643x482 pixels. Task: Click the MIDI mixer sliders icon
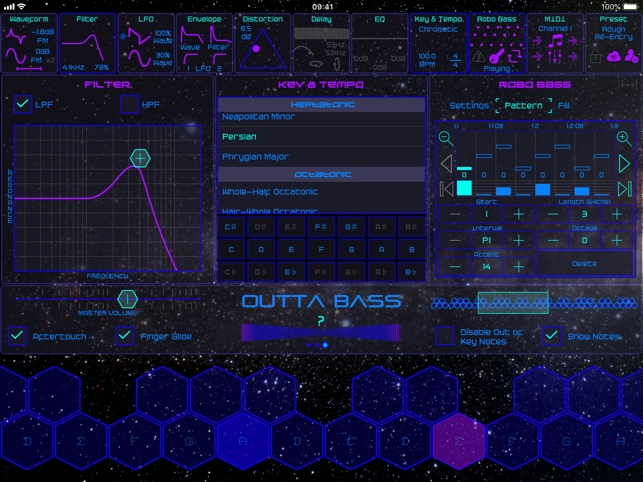pos(555,56)
